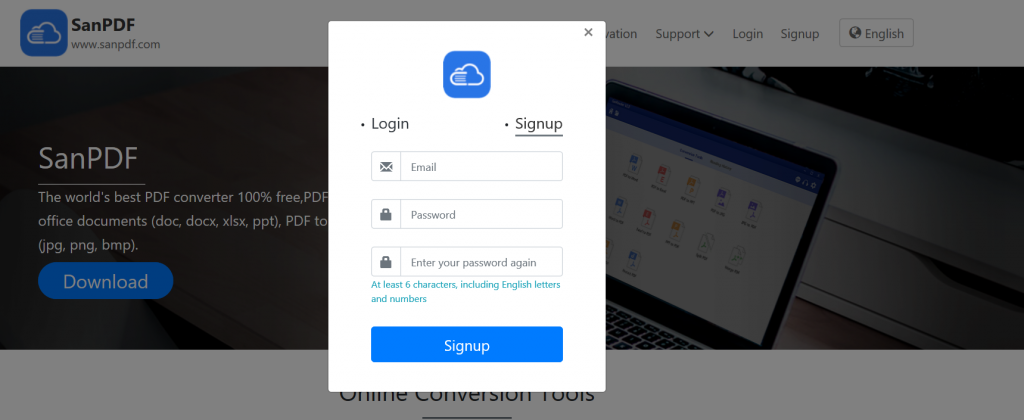The width and height of the screenshot is (1024, 420).
Task: Select the Signup tab in dialog
Action: (539, 123)
